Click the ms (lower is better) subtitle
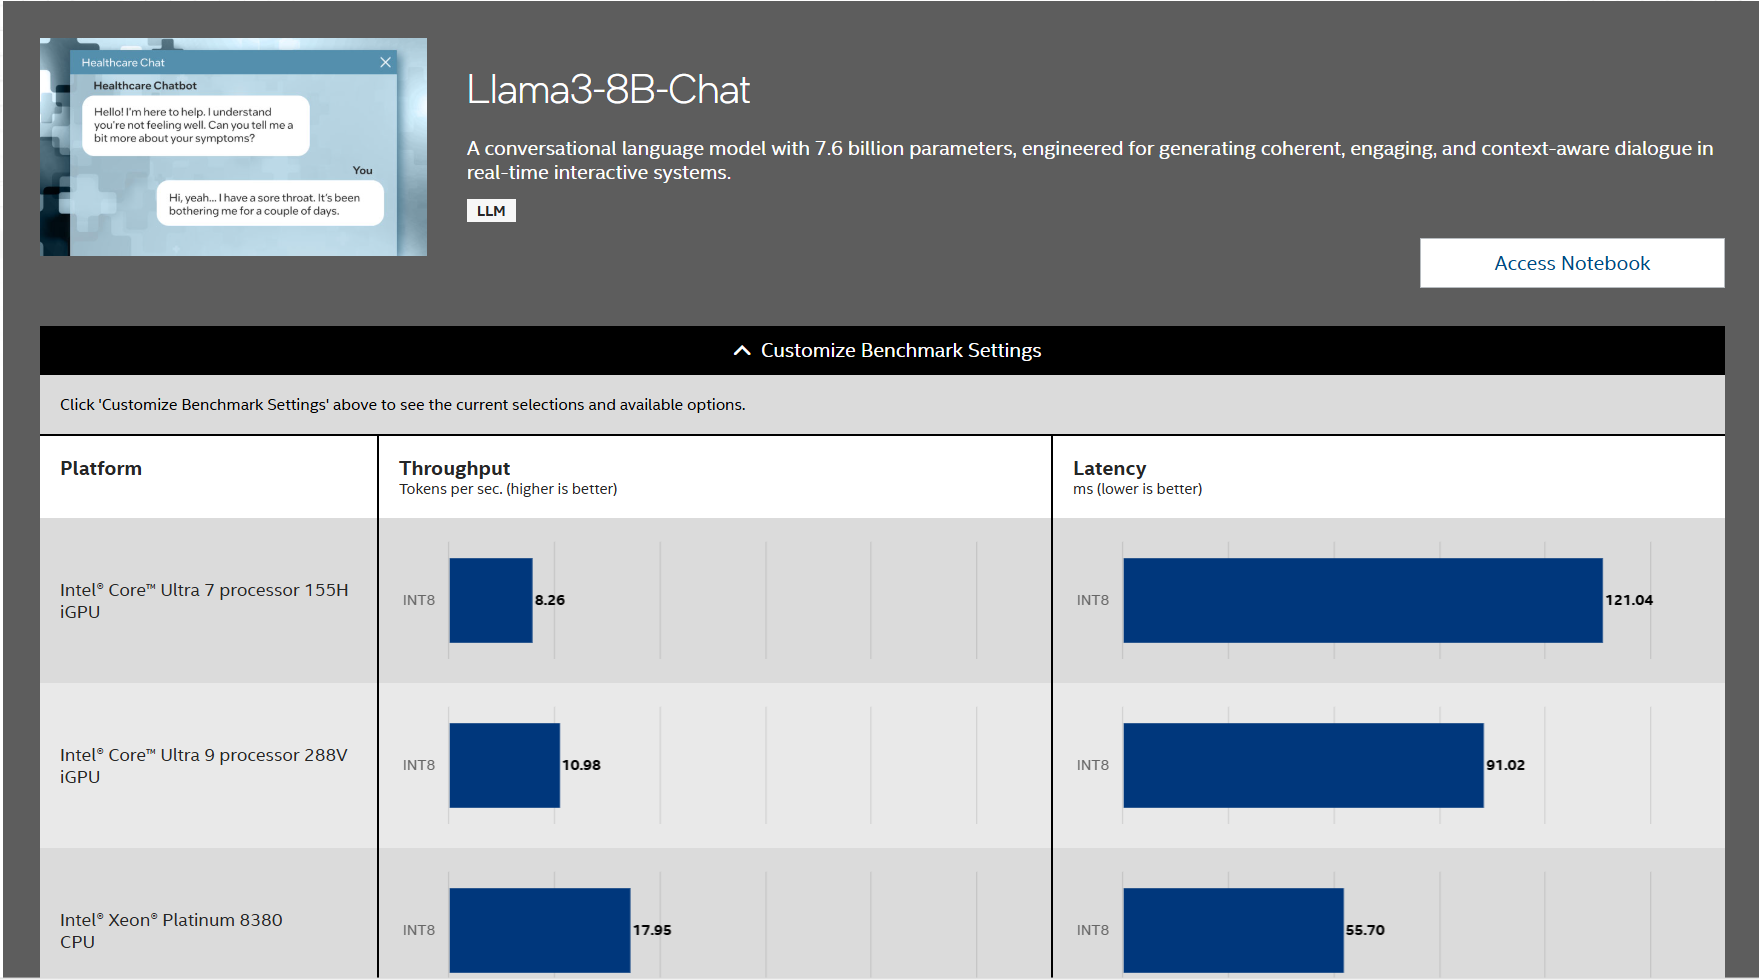Image resolution: width=1759 pixels, height=980 pixels. tap(1138, 489)
